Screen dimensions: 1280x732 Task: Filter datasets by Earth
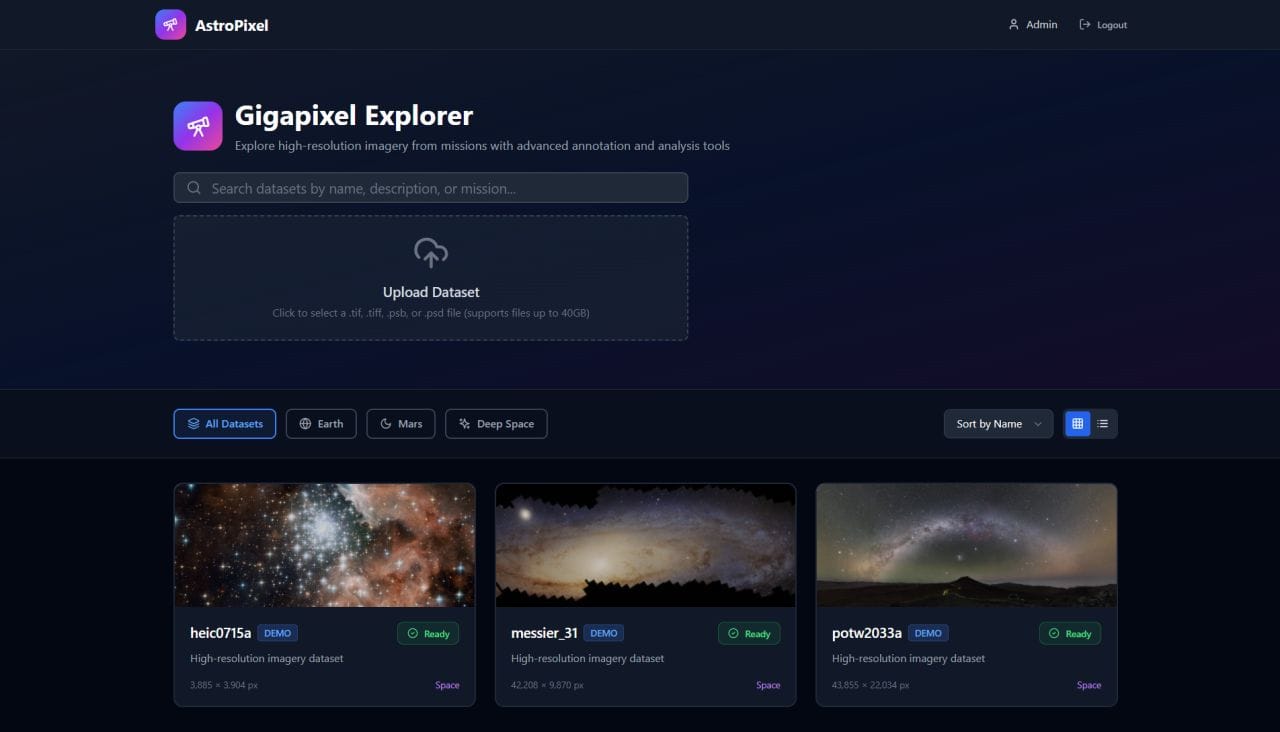point(321,424)
